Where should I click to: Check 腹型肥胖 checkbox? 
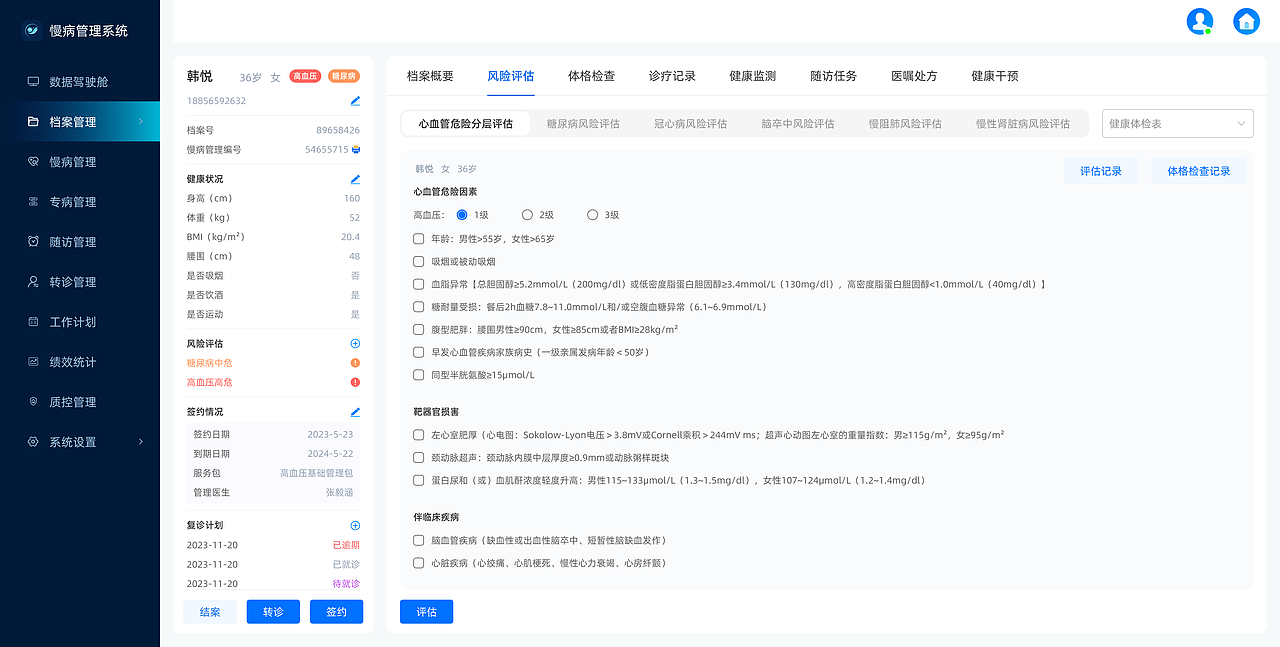click(419, 330)
